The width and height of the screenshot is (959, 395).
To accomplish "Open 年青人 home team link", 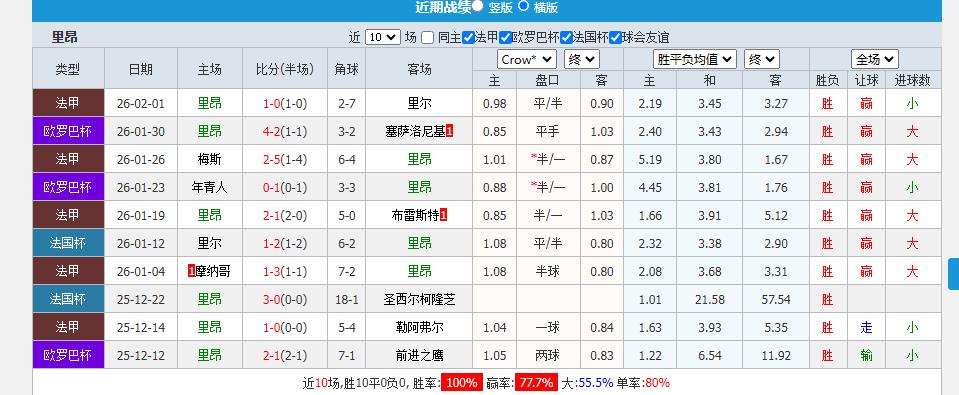I will pos(210,188).
